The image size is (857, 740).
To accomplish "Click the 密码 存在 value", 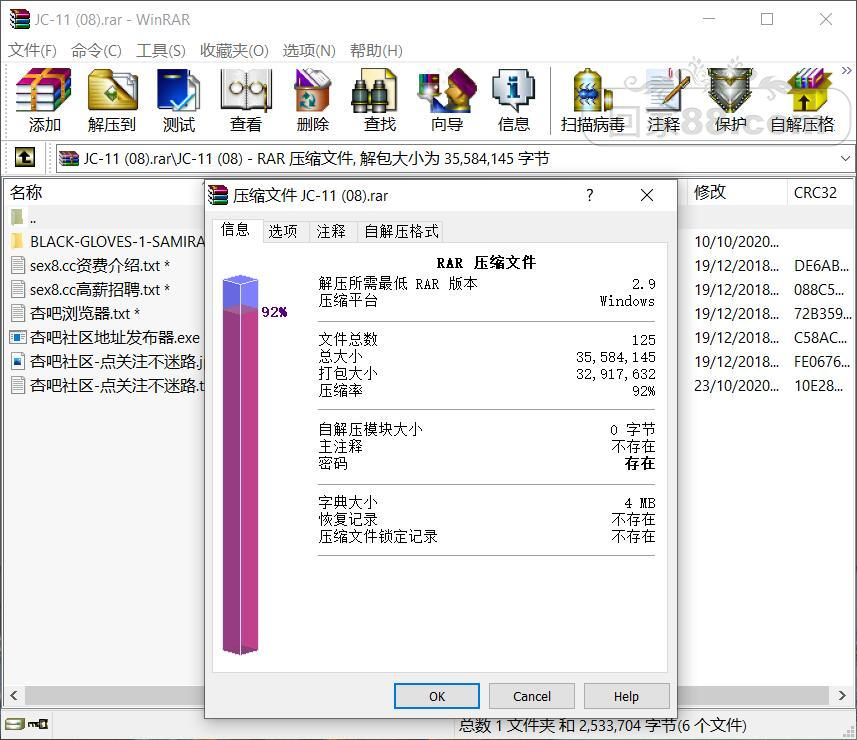I will pos(639,463).
